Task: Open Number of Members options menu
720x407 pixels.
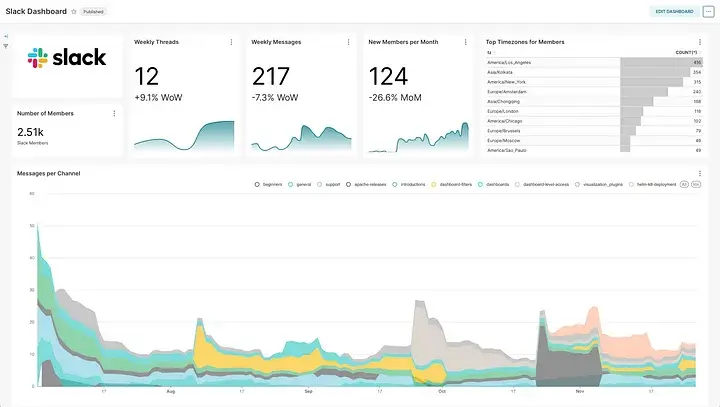Action: (114, 113)
